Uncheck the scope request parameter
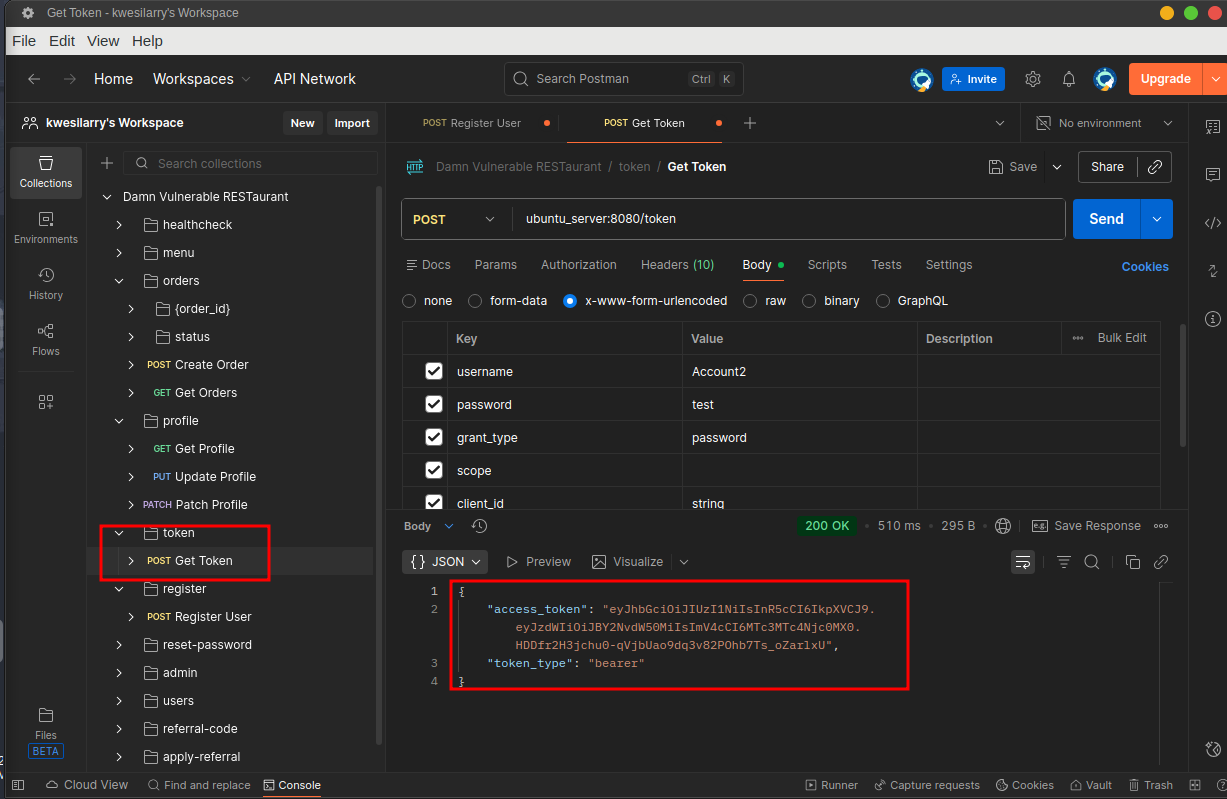The height and width of the screenshot is (799, 1227). (x=433, y=470)
